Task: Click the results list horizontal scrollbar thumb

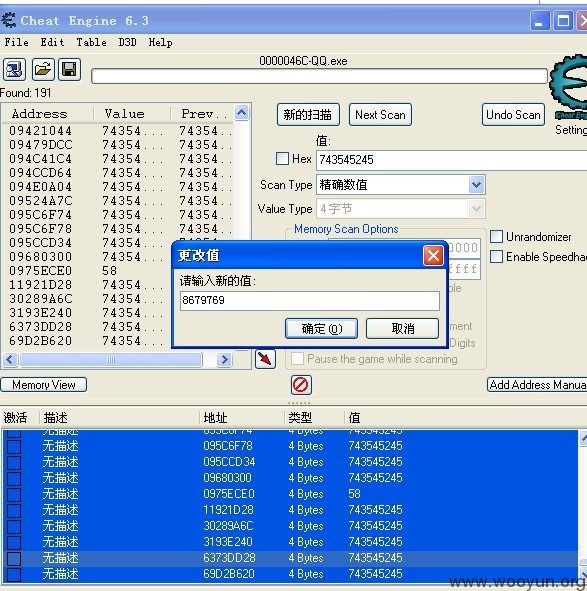Action: click(111, 359)
